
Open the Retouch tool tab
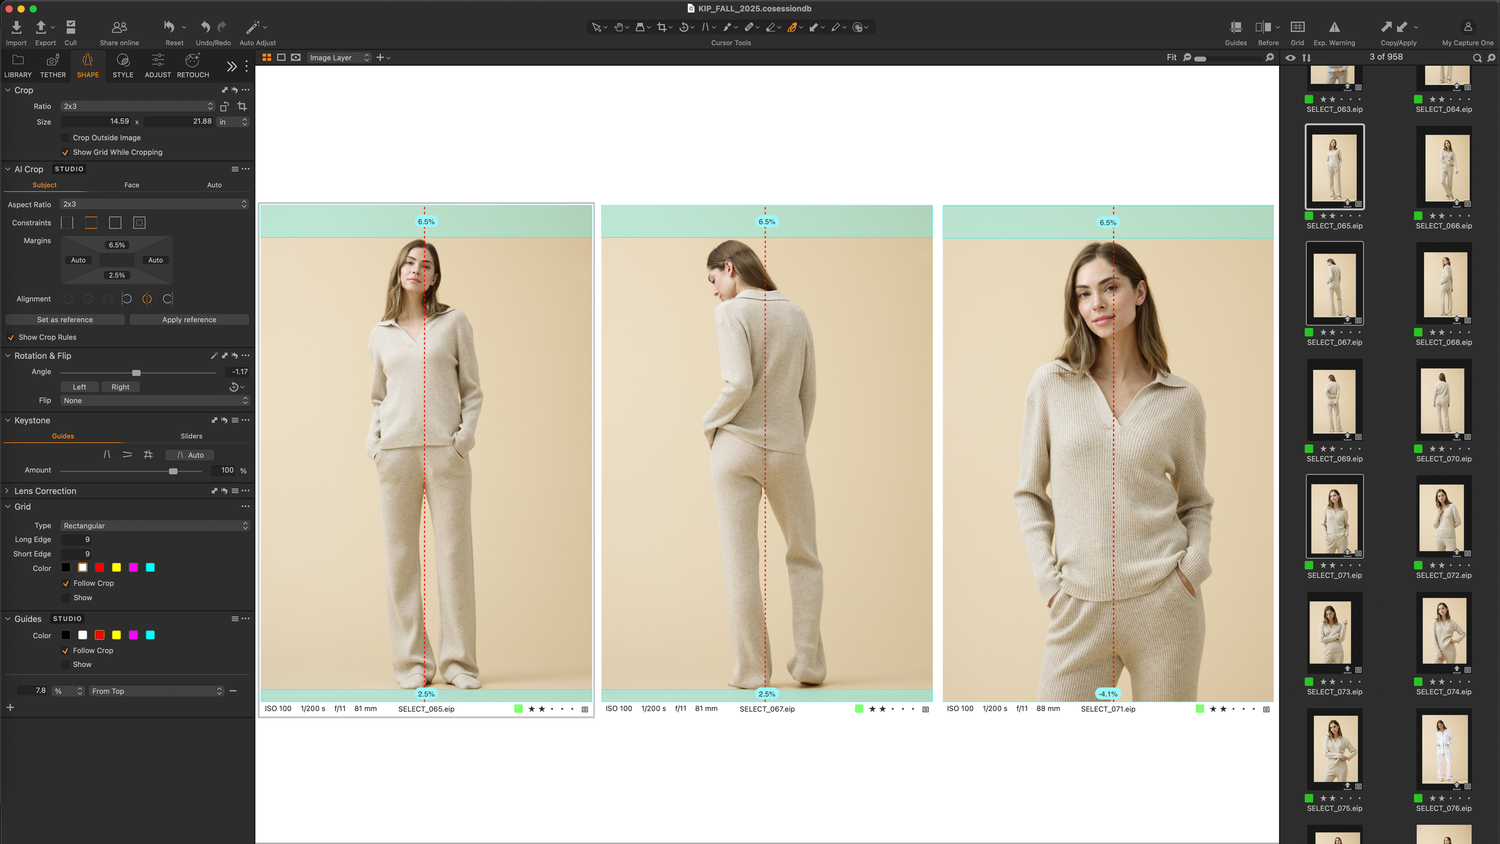tap(193, 61)
